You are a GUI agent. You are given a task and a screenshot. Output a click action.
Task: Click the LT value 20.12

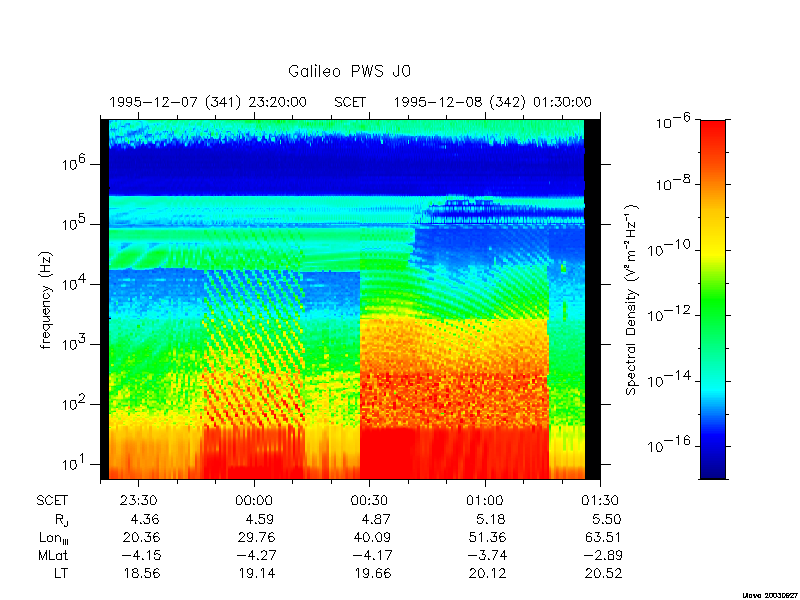488,573
